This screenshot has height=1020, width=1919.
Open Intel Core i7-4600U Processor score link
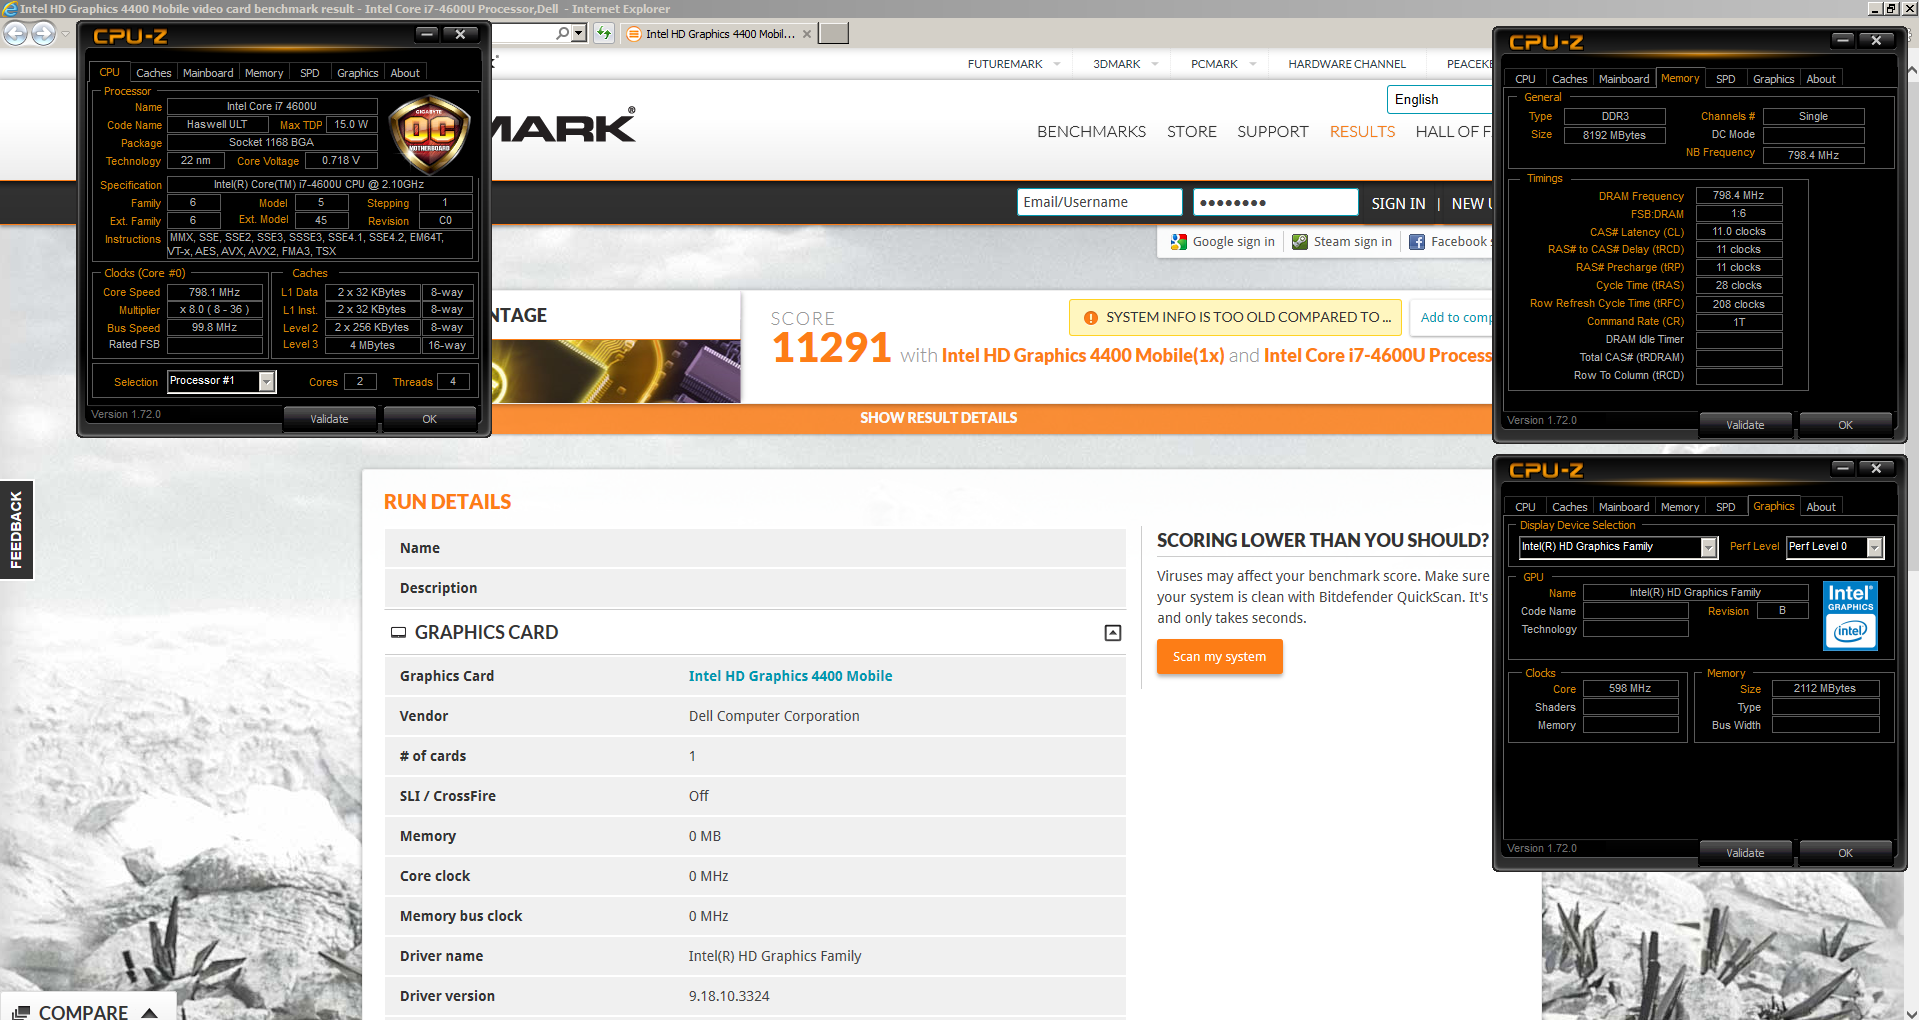1378,356
